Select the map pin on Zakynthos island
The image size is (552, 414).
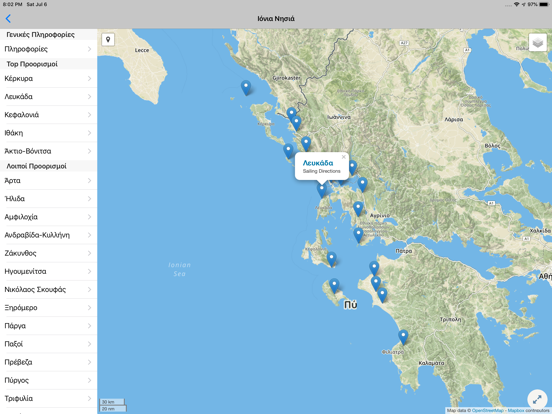pyautogui.click(x=334, y=286)
